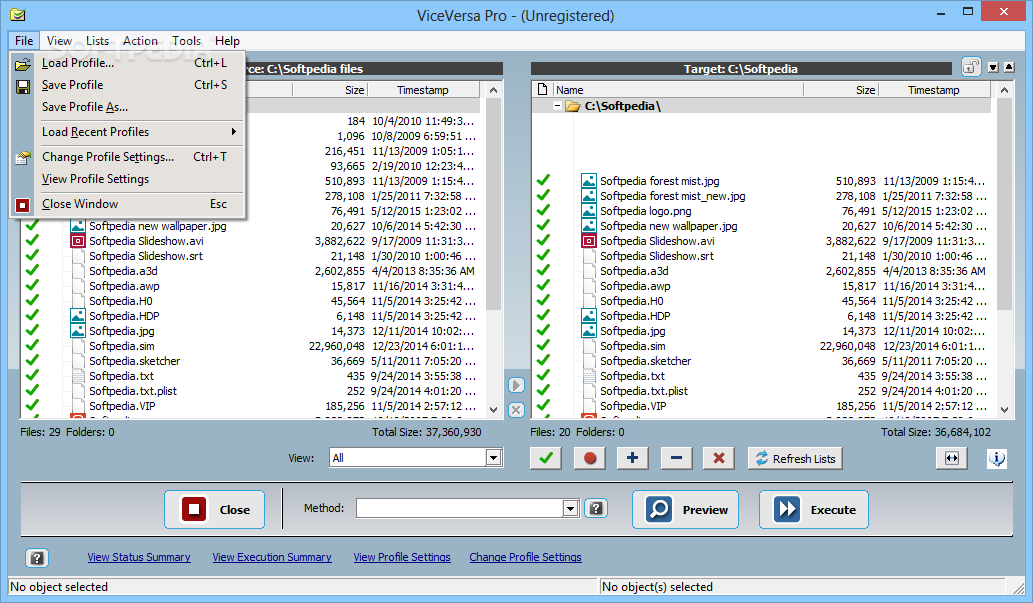Click the red Close Window menu icon
Image resolution: width=1033 pixels, height=603 pixels.
23,205
